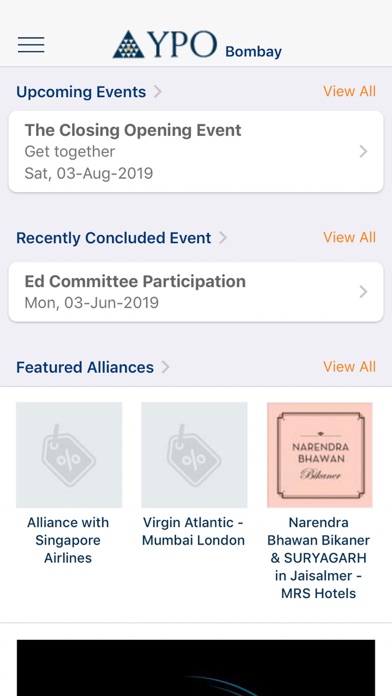View All featured alliances
Viewport: 392px width, 696px height.
pos(349,367)
